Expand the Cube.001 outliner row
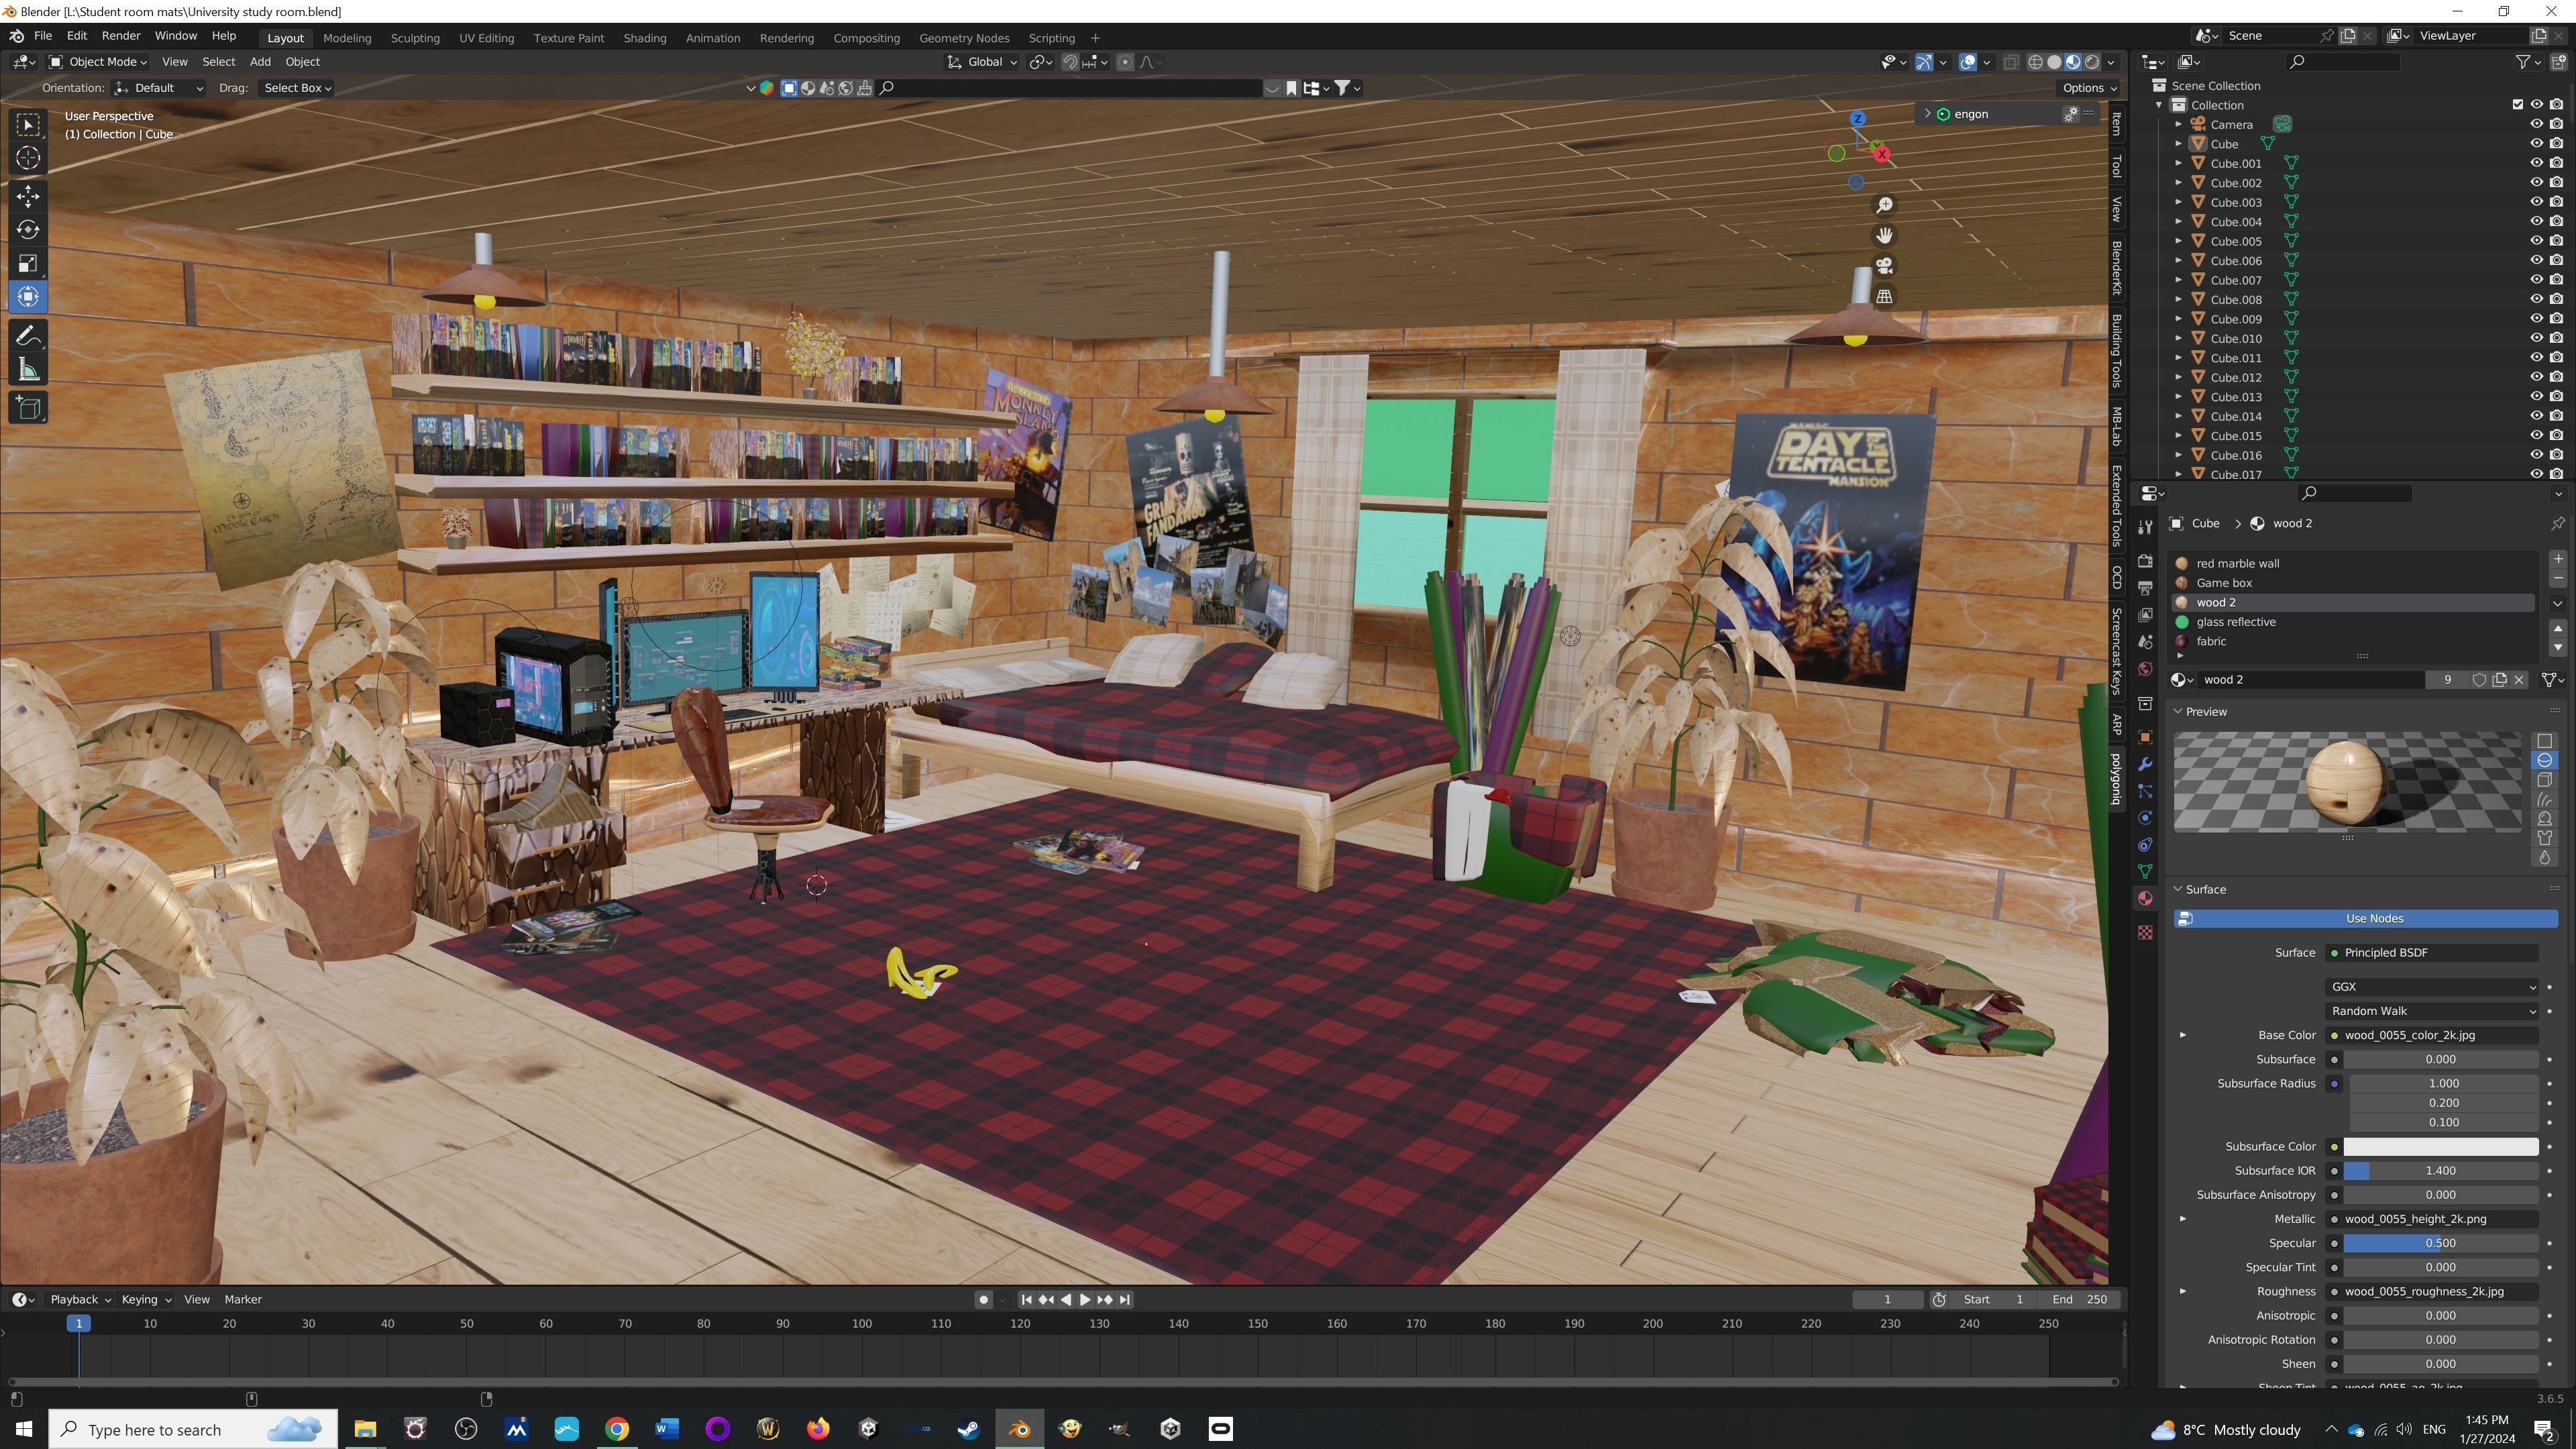 (x=2179, y=163)
